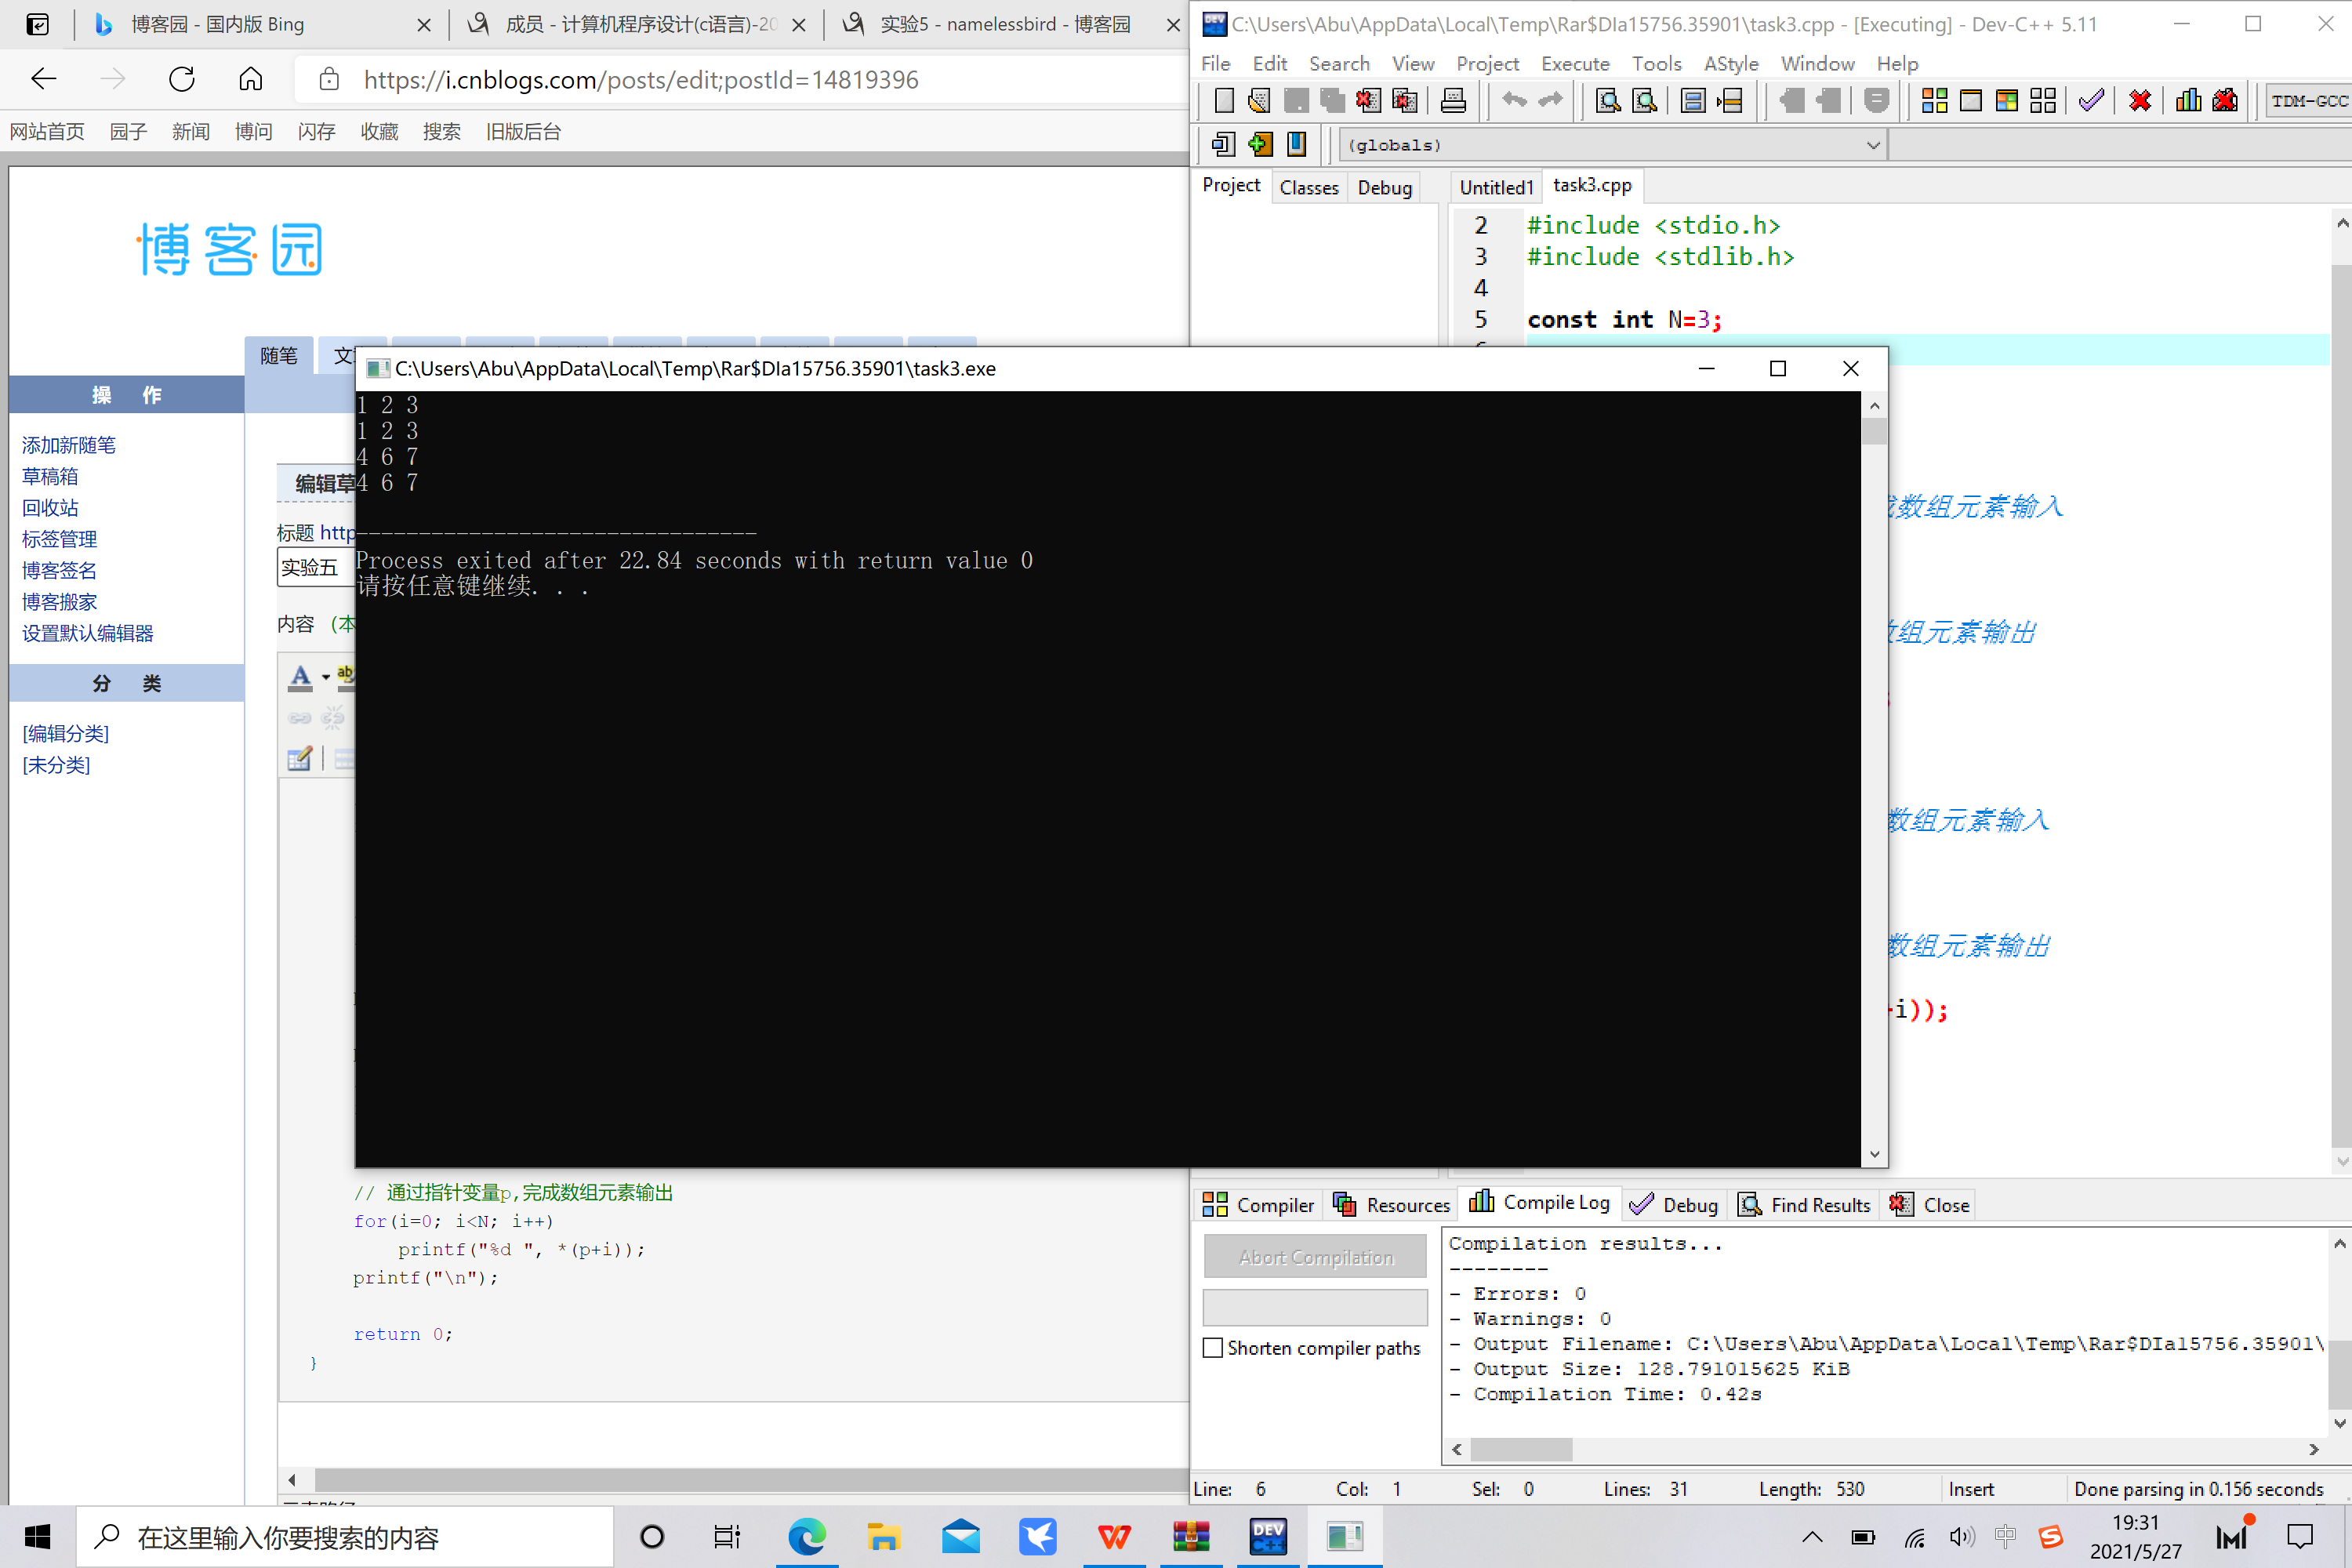Screen dimensions: 2352x1568
Task: Click the green plus Insert icon
Action: click(x=1260, y=145)
